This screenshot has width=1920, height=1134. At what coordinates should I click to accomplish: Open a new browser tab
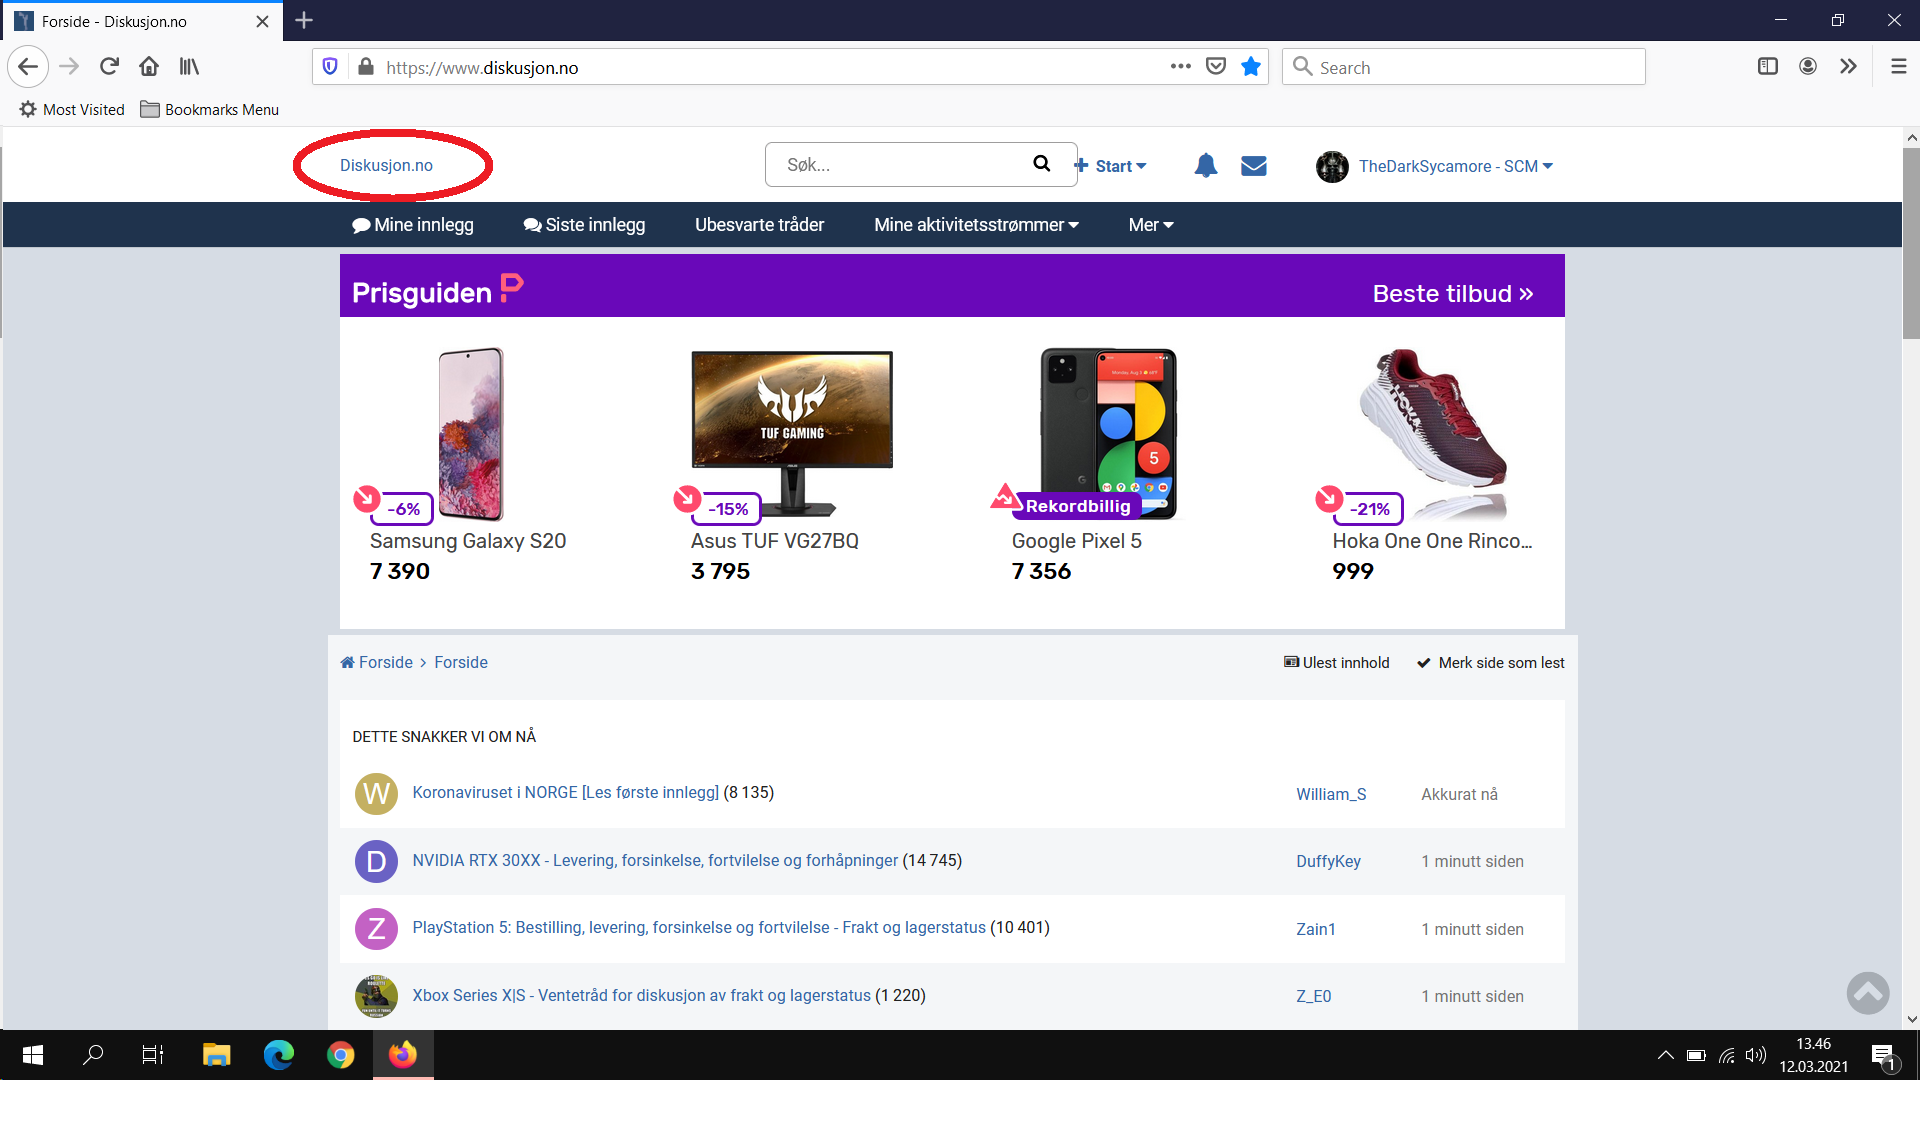(x=304, y=20)
